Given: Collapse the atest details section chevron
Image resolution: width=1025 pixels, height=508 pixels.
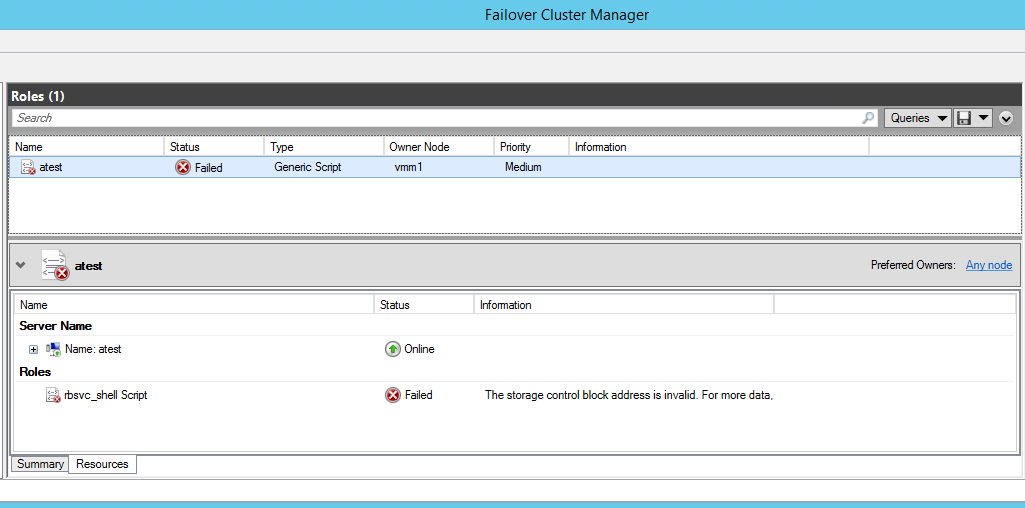Looking at the screenshot, I should [21, 265].
